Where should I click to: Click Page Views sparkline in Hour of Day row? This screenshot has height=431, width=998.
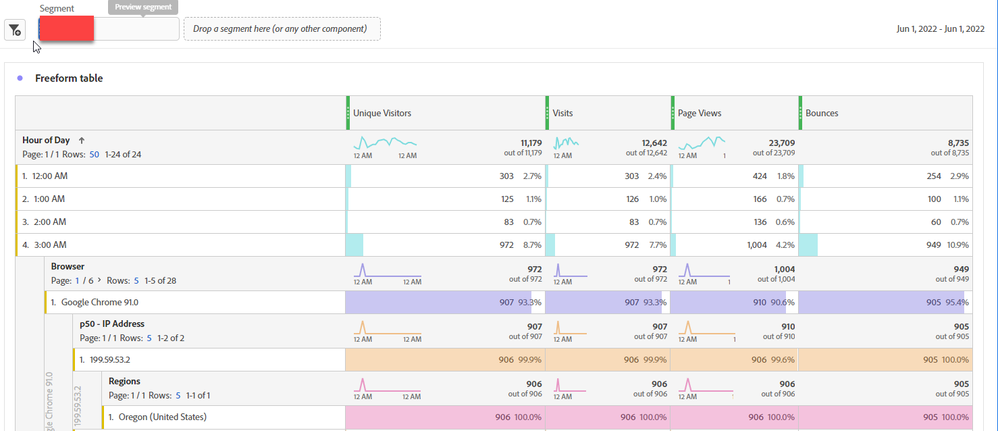(x=702, y=143)
